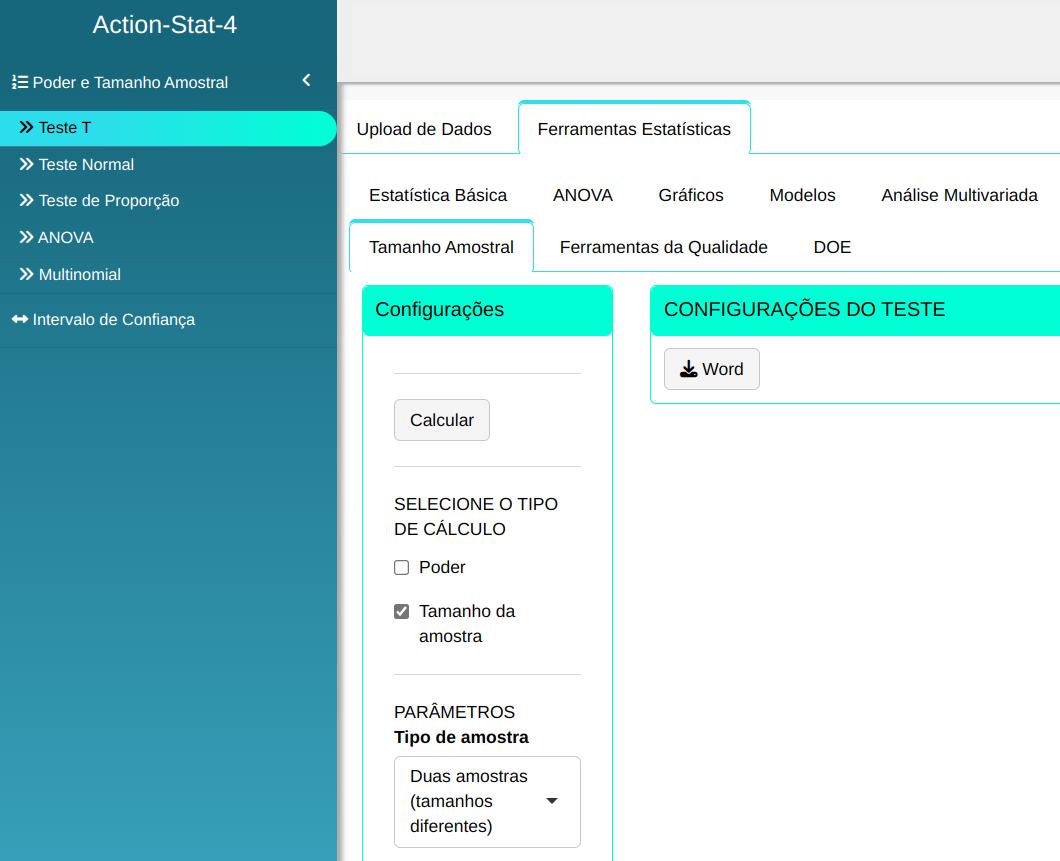Open Ferramentas da Qualidade tab
Image resolution: width=1060 pixels, height=861 pixels.
tap(663, 247)
